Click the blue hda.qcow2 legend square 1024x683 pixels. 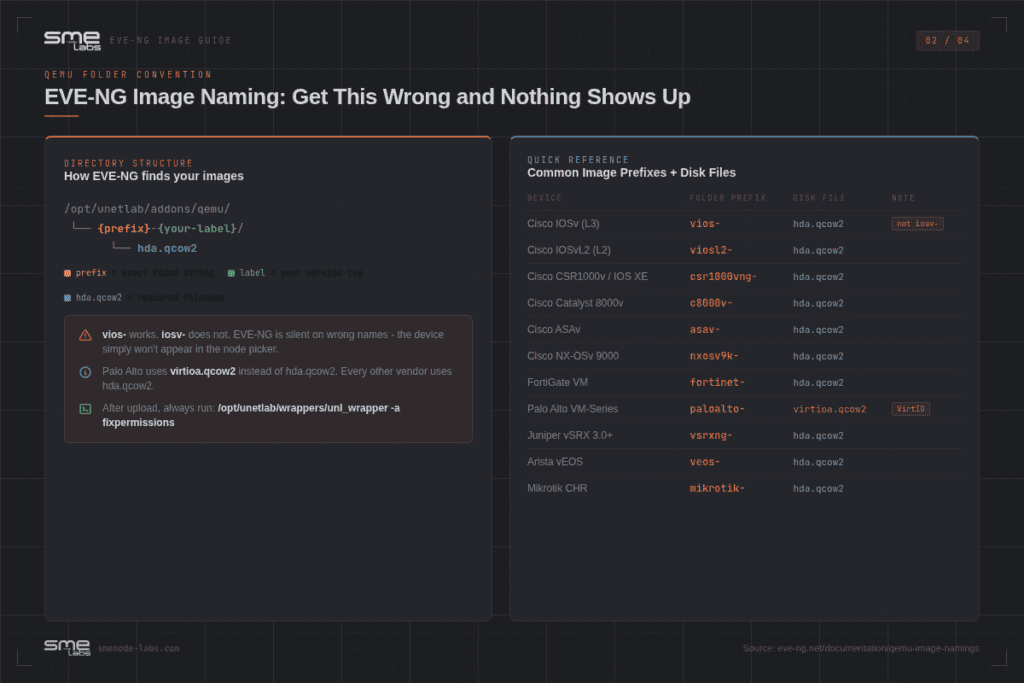coord(67,298)
